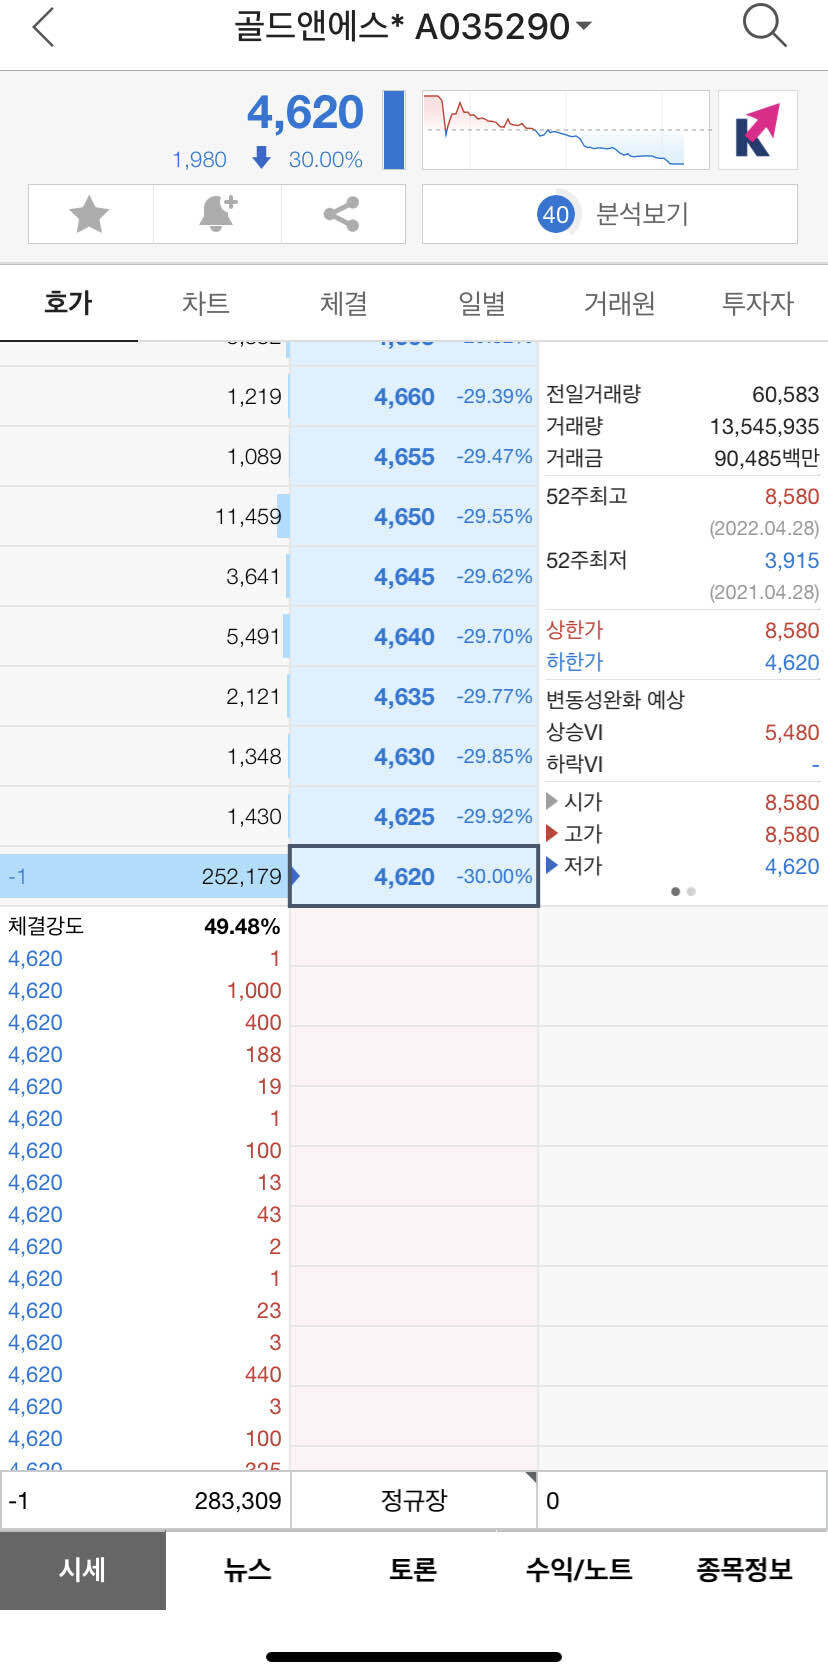Switch to the 거래원 tab

[x=620, y=303]
